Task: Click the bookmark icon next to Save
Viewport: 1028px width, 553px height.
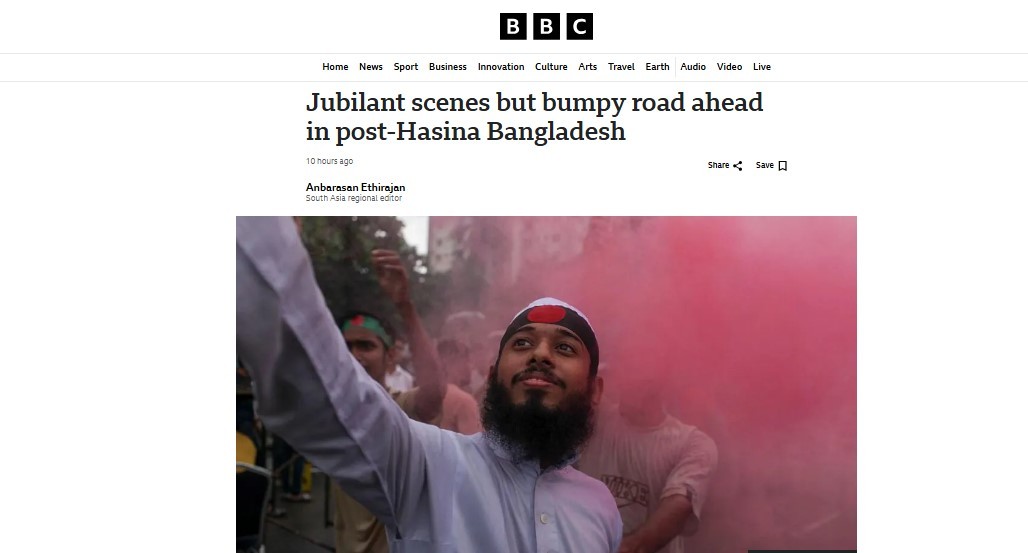Action: point(782,166)
